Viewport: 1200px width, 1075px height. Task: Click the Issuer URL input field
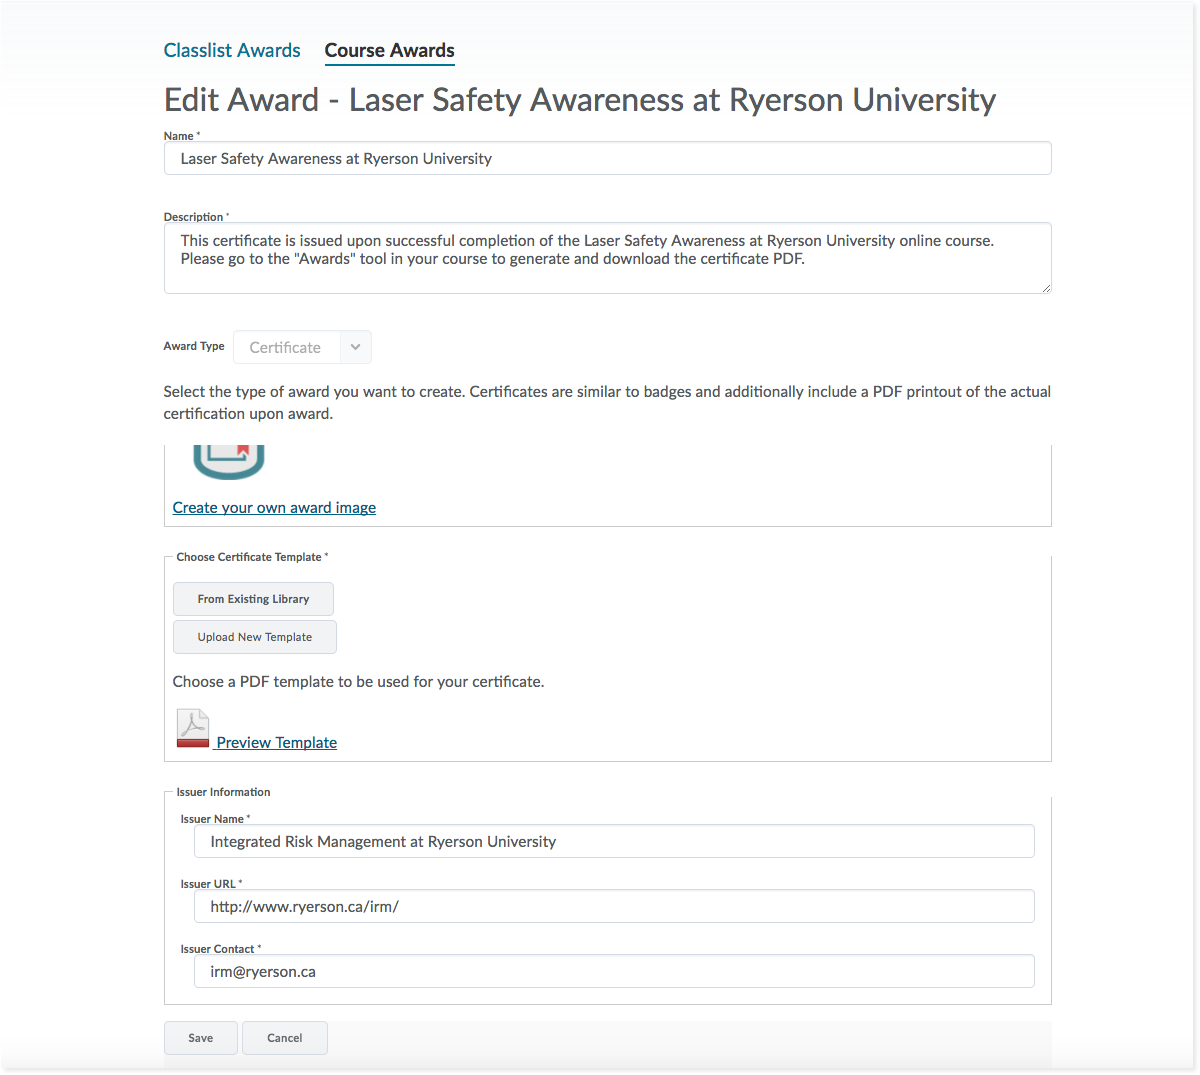click(x=614, y=907)
